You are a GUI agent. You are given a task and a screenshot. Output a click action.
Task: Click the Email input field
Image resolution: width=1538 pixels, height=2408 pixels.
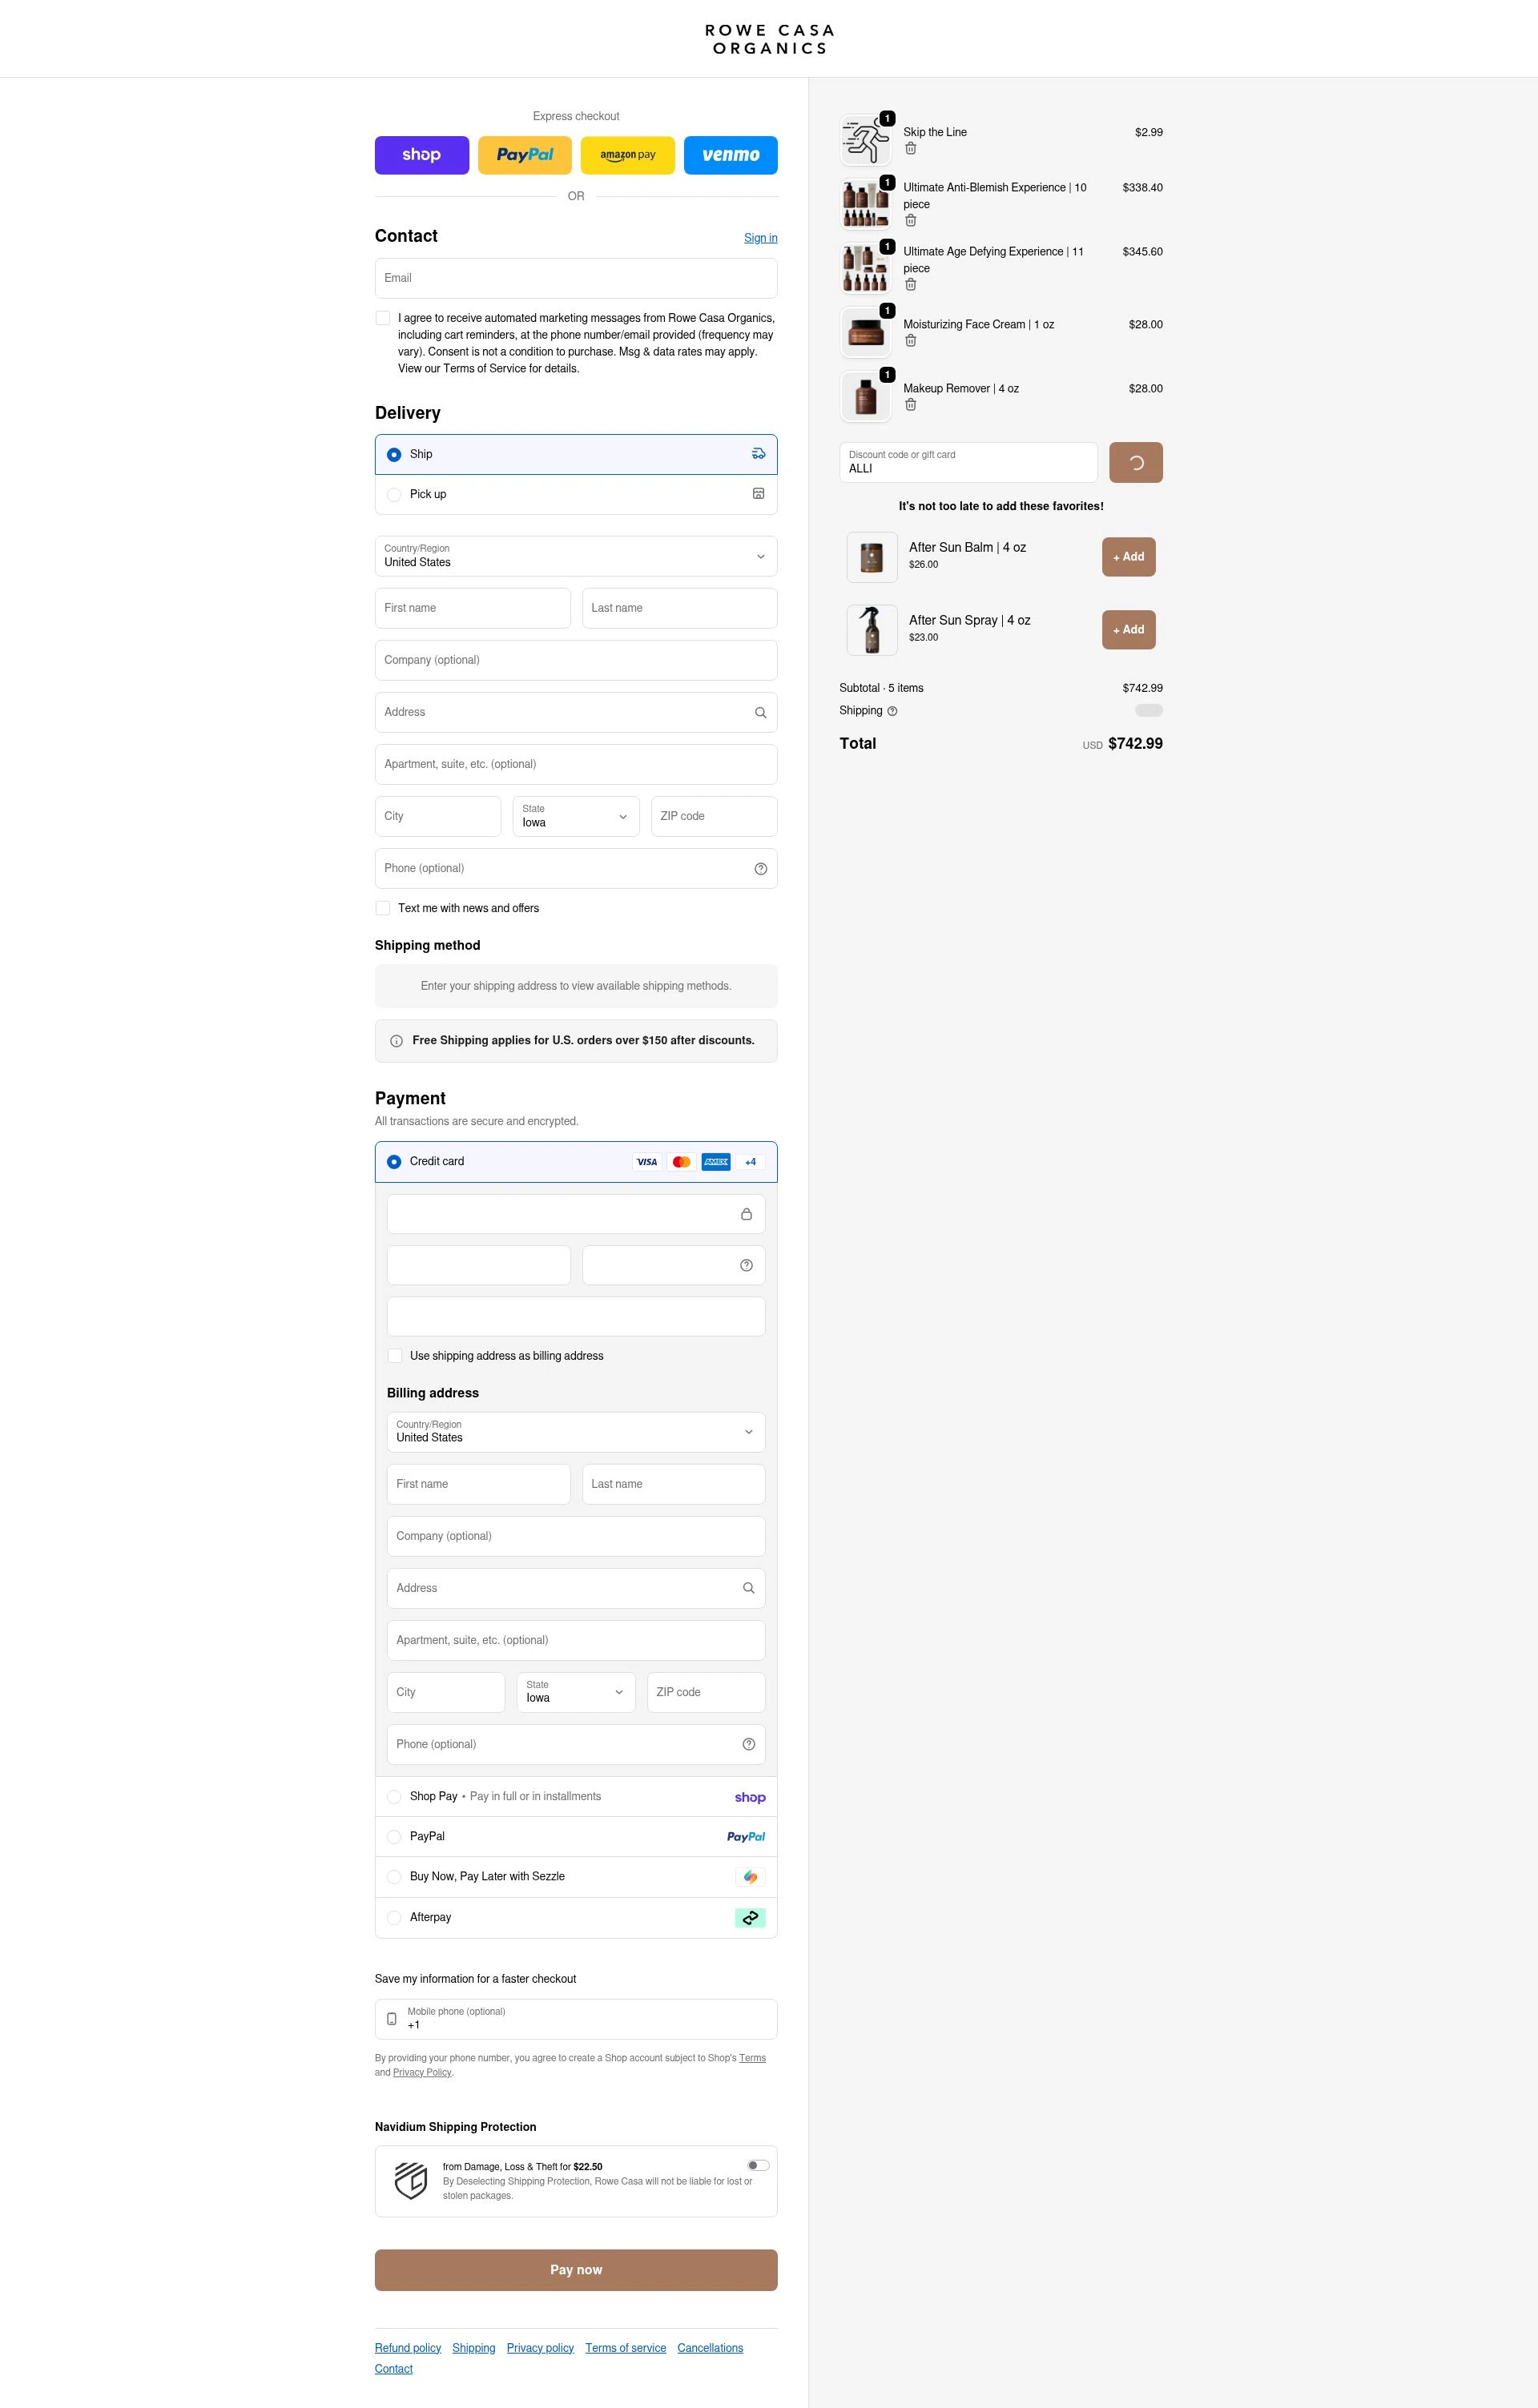click(x=576, y=278)
